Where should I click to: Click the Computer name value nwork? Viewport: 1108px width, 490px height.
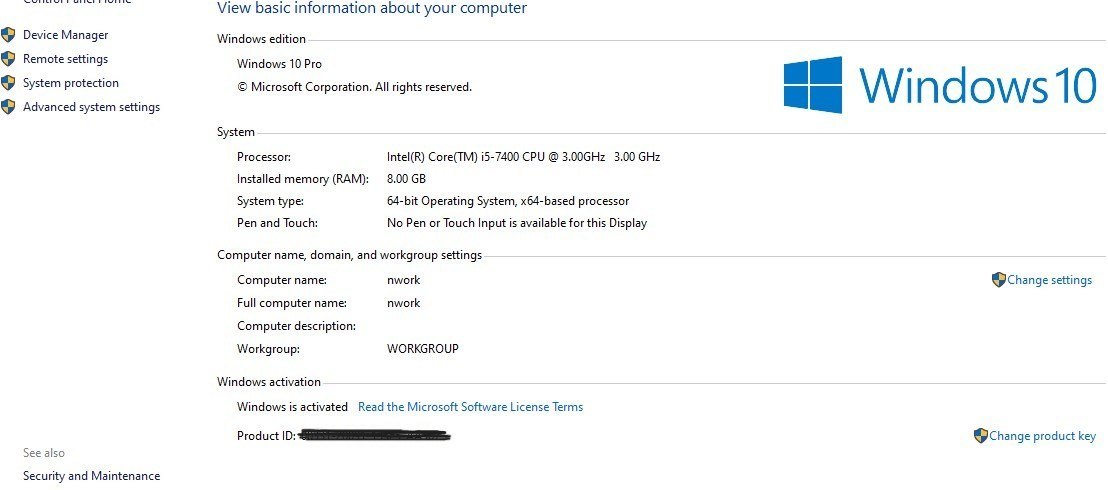point(403,280)
